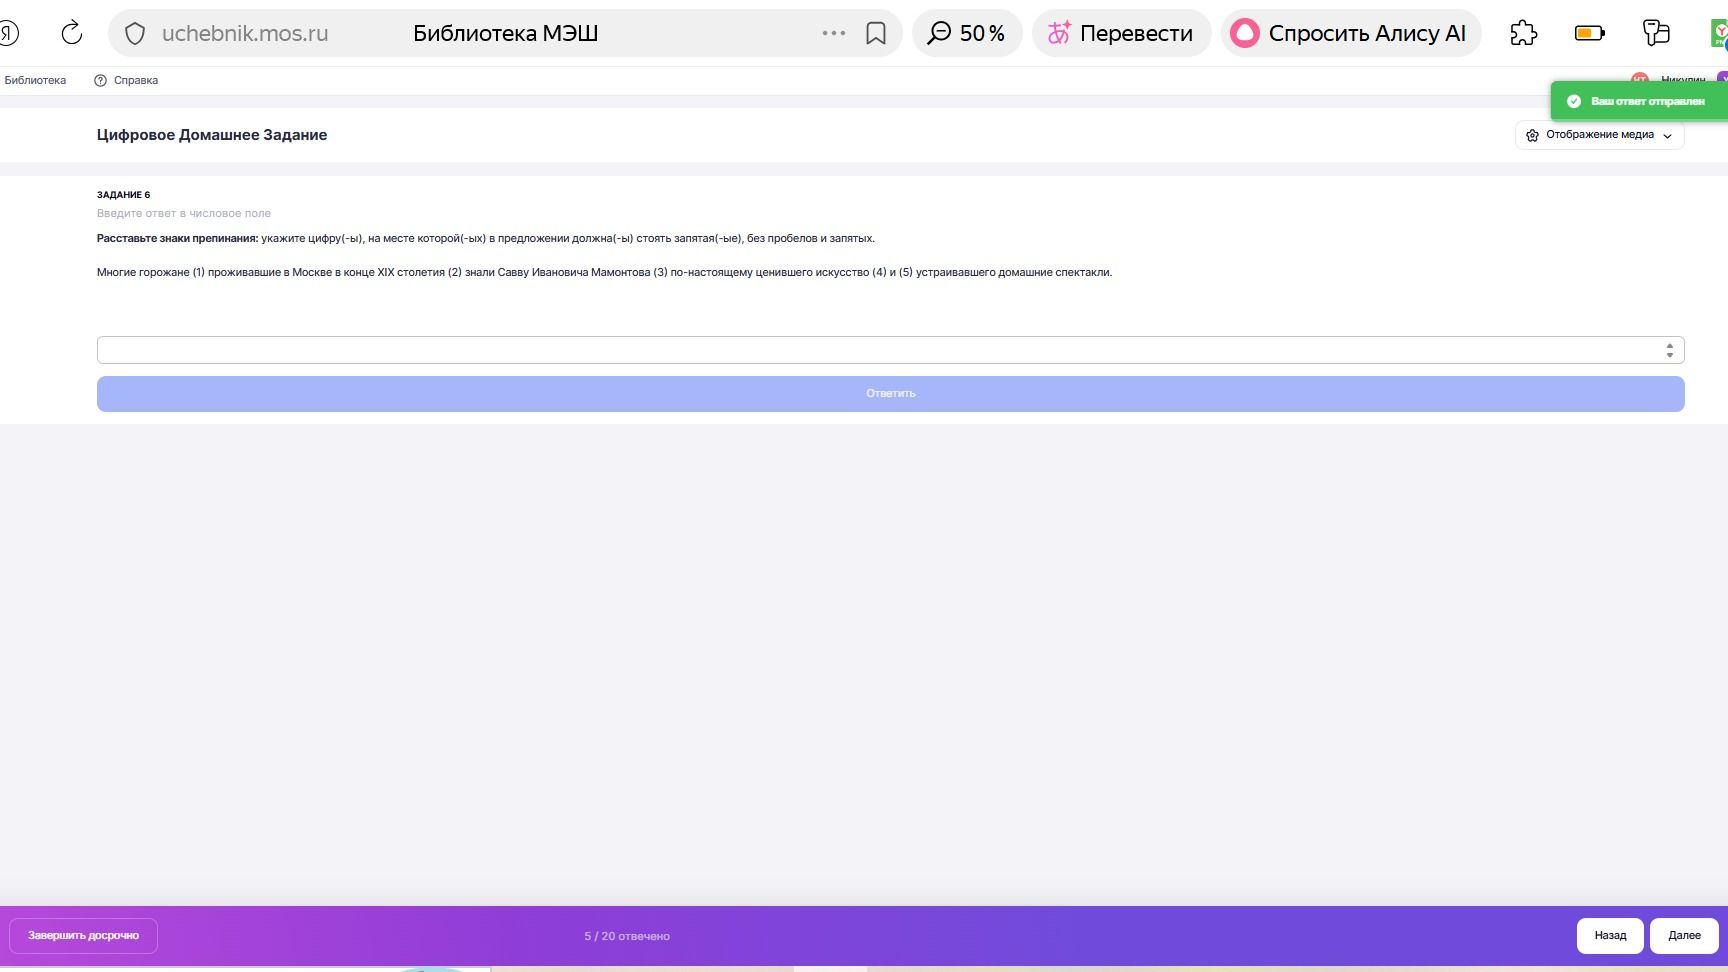Go to next task with Далее
1728x972 pixels.
1684,936
